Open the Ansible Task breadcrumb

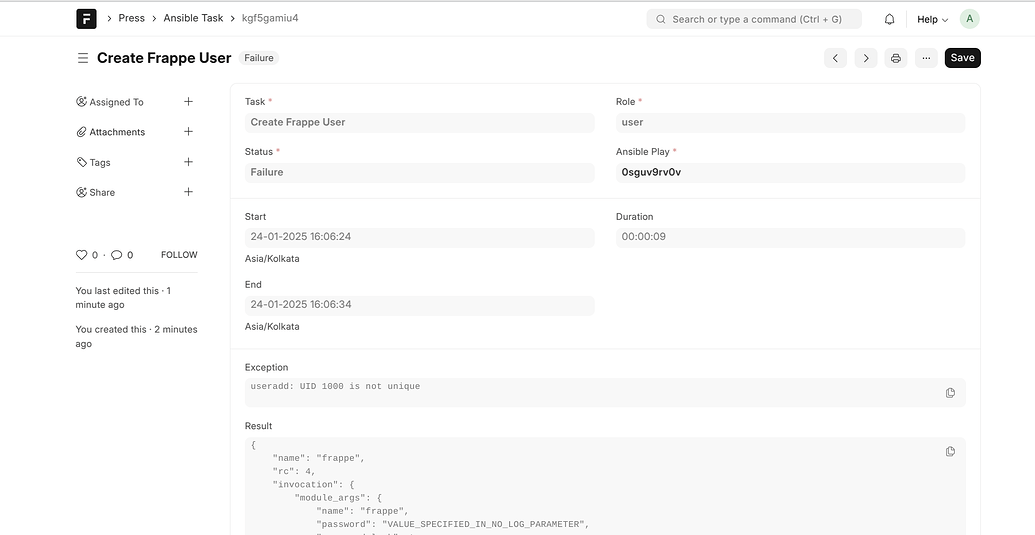pyautogui.click(x=193, y=18)
